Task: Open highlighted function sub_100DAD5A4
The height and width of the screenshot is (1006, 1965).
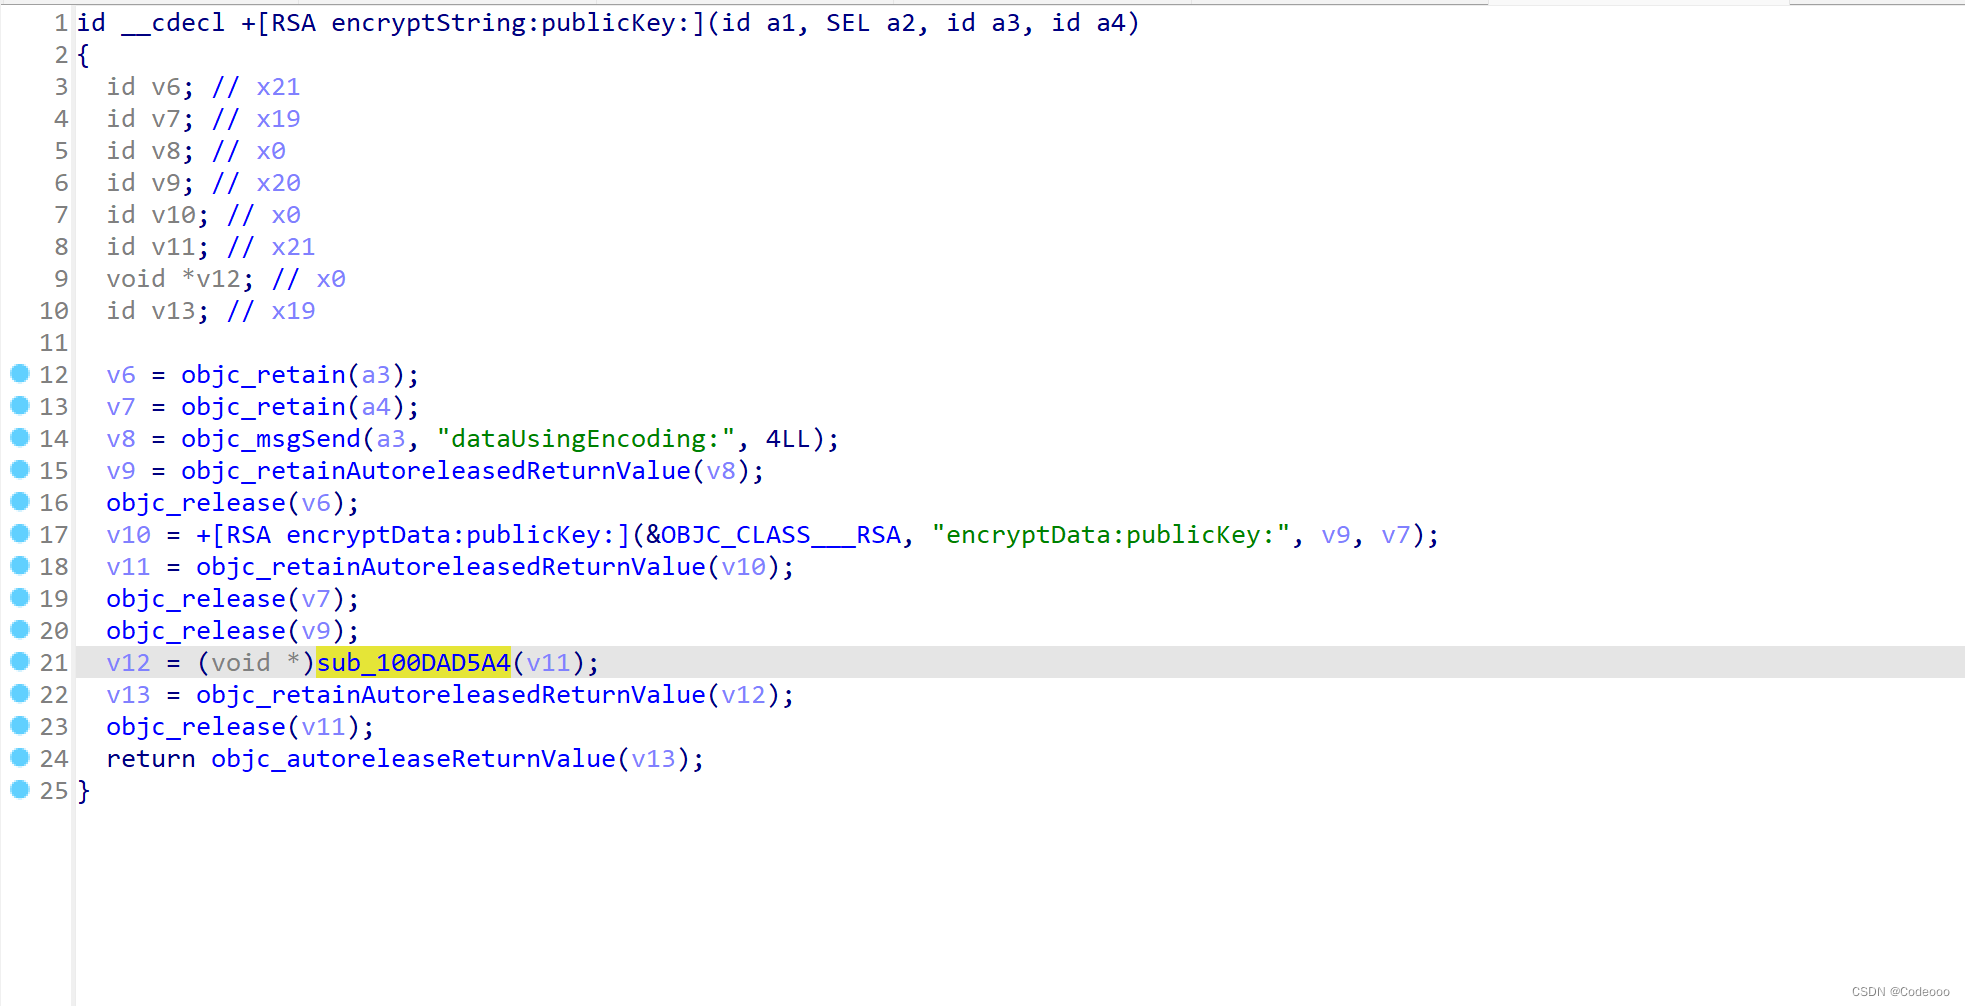Action: [413, 662]
